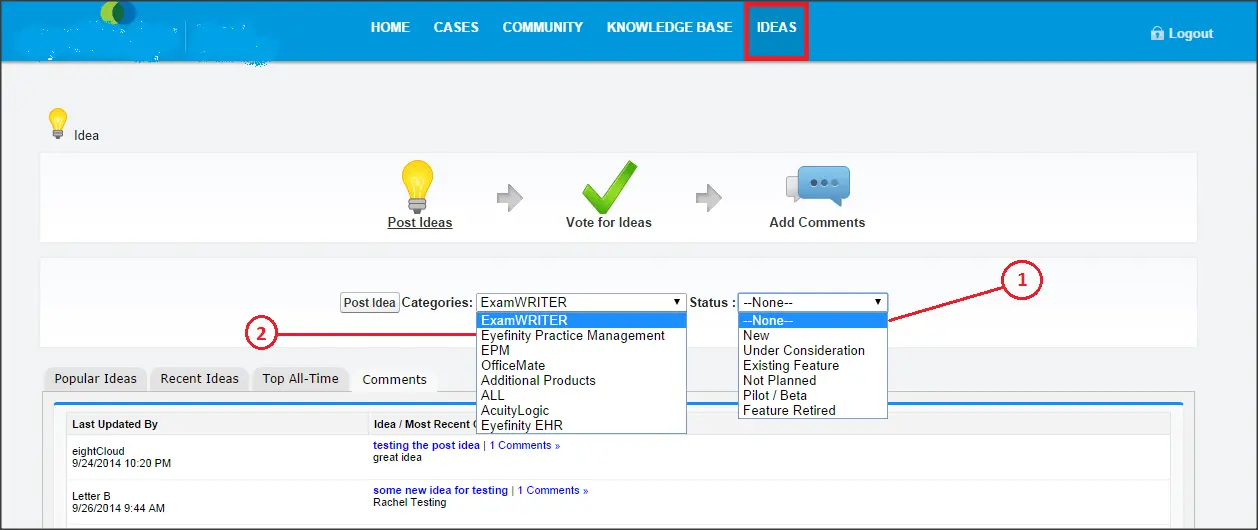Go to the COMMUNITY section

coord(542,27)
